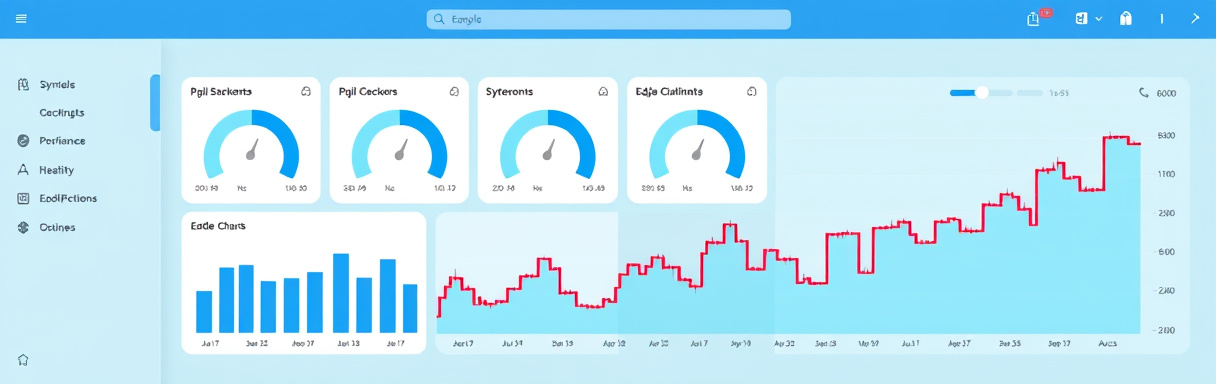The height and width of the screenshot is (384, 1216).
Task: Click the sidebar's blue vertical scrollbar
Action: click(155, 103)
